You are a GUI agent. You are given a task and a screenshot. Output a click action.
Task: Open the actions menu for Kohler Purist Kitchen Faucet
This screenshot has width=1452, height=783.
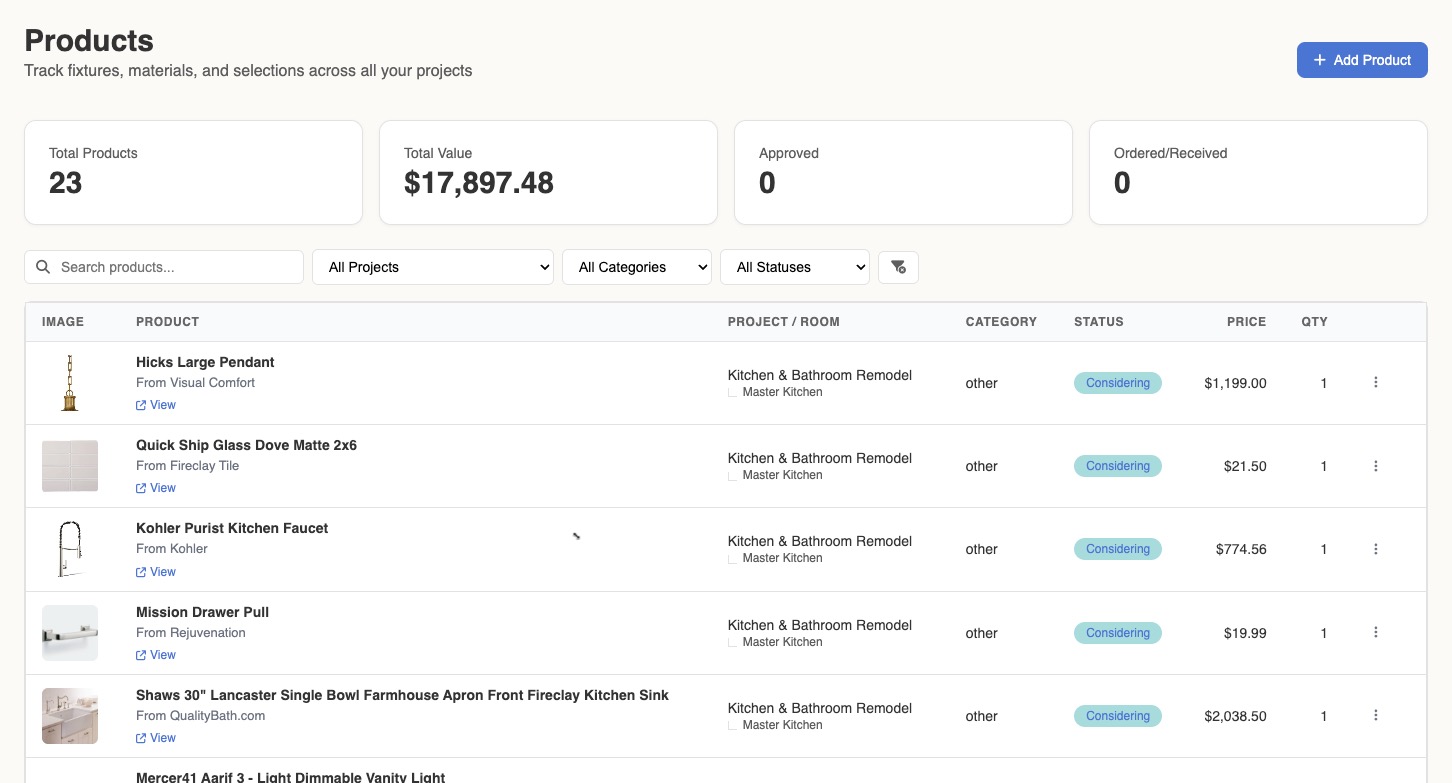click(x=1376, y=548)
